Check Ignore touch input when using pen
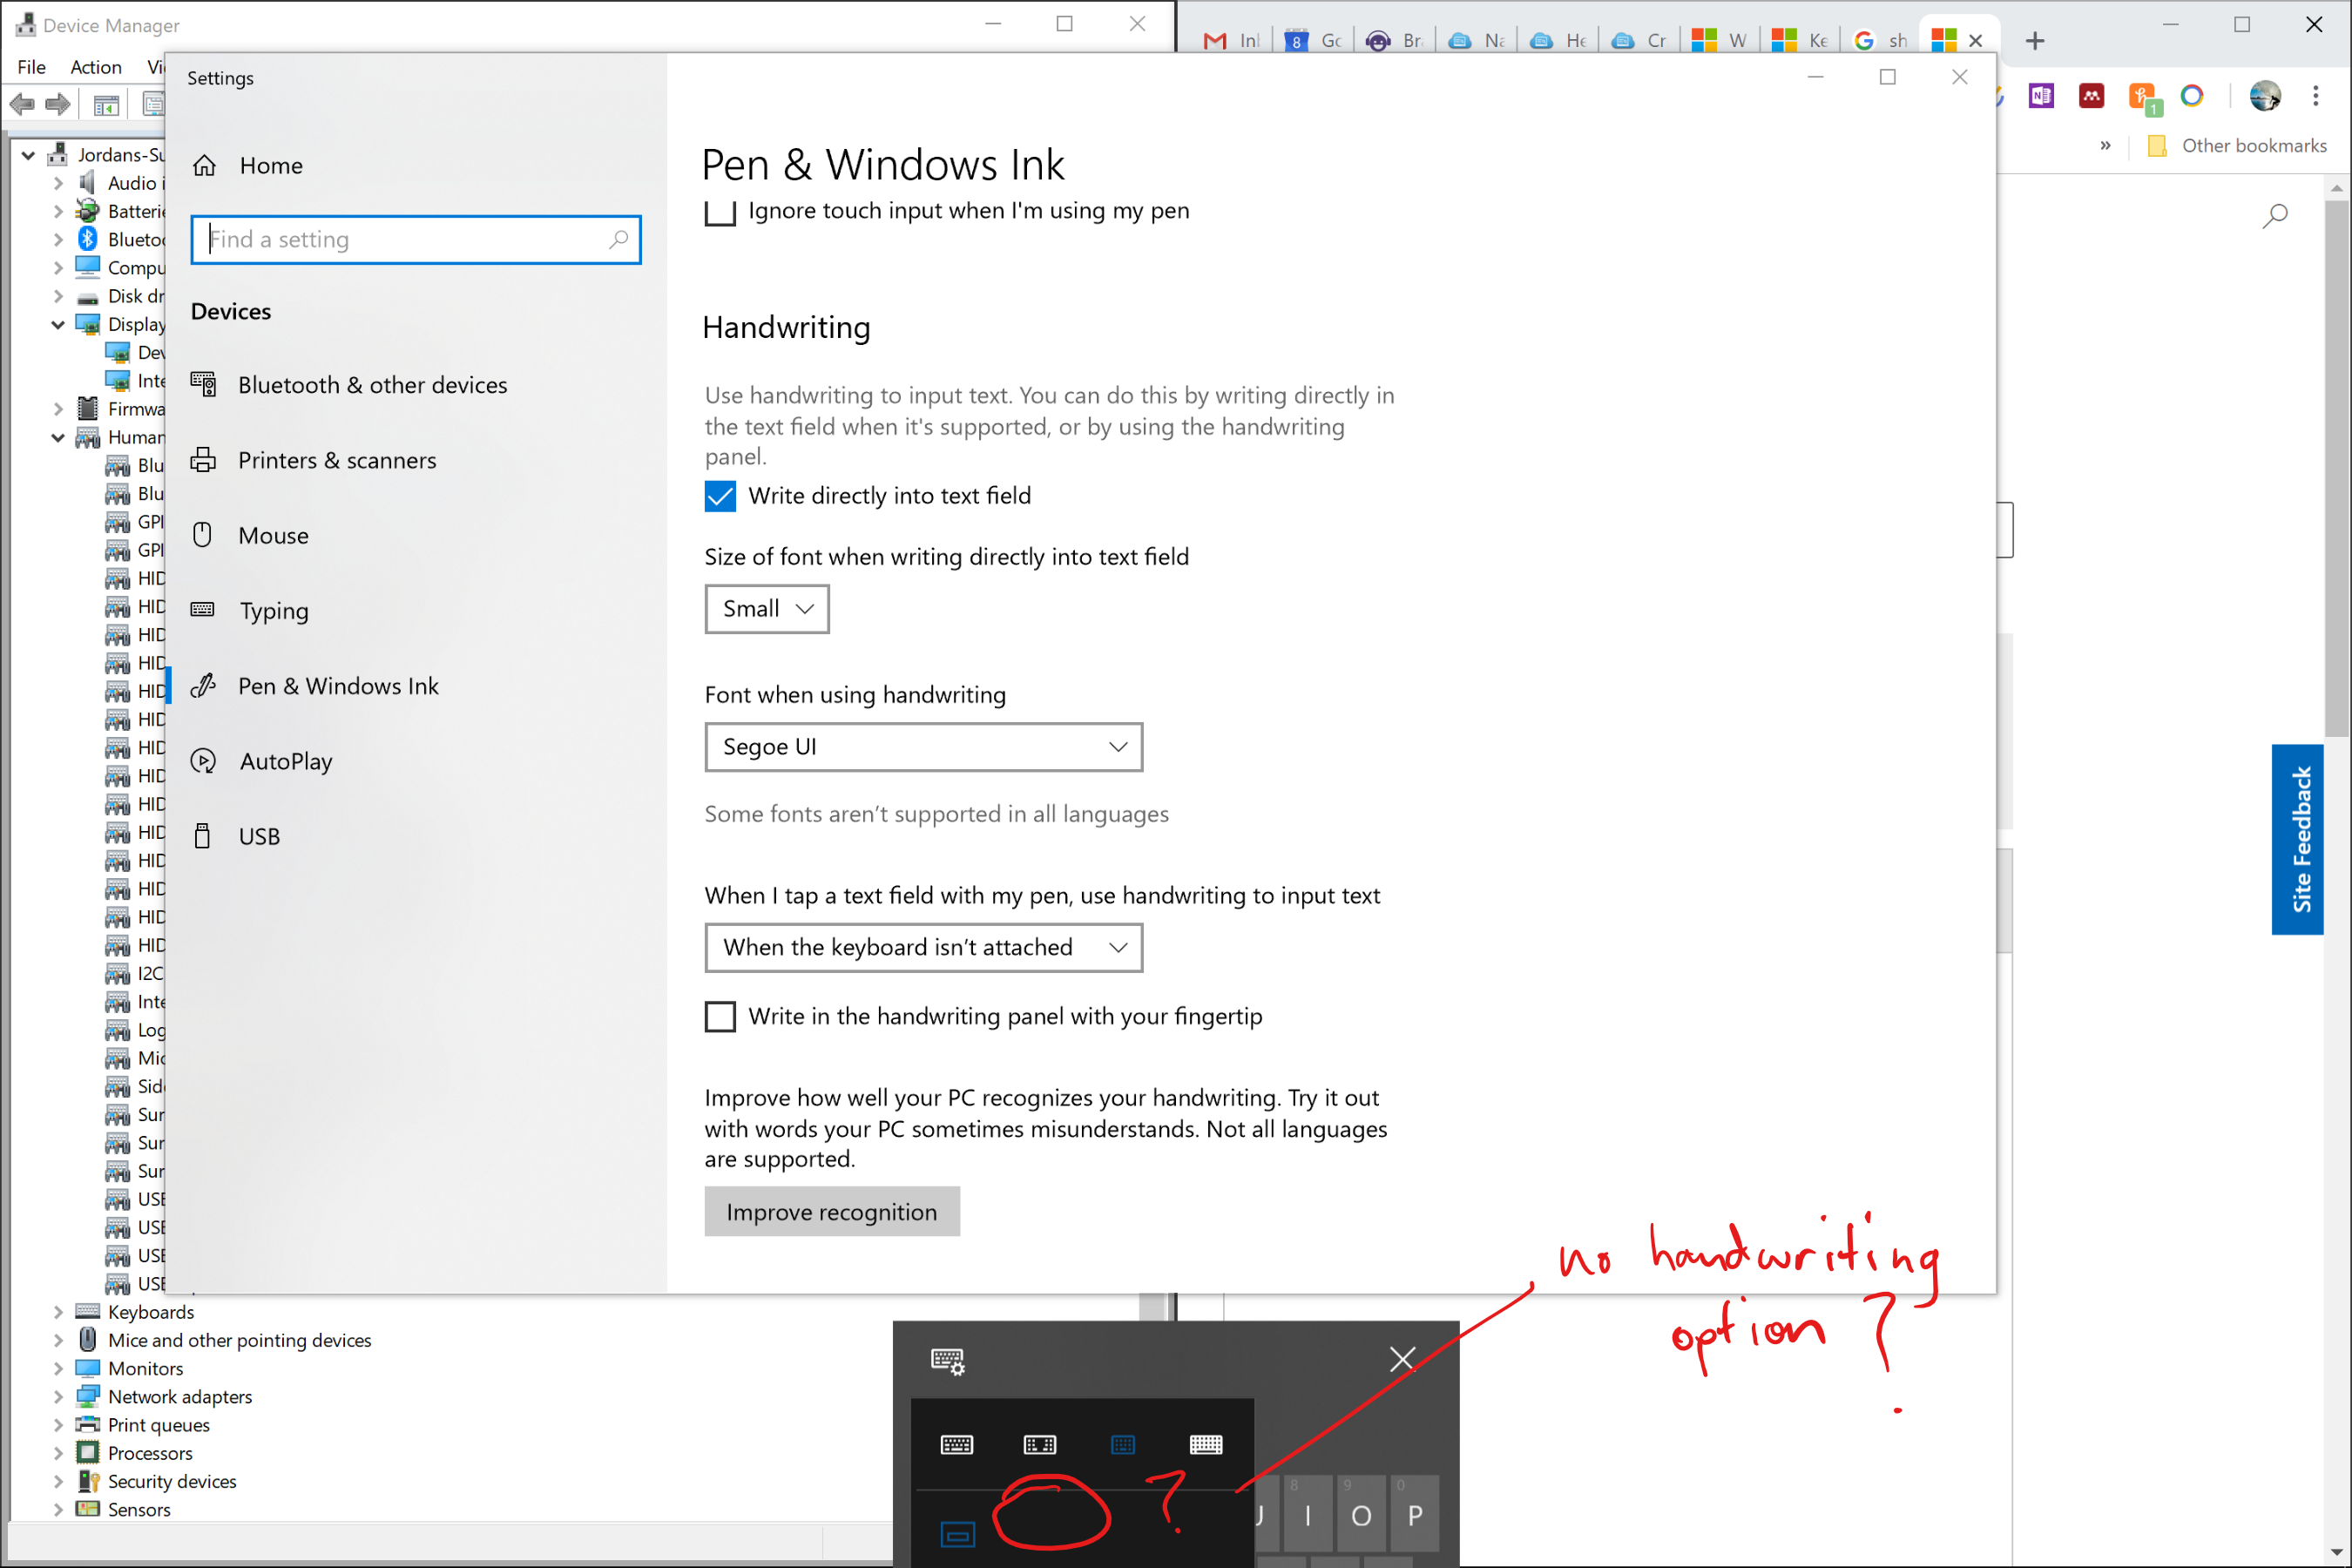The height and width of the screenshot is (1568, 2352). tap(720, 212)
